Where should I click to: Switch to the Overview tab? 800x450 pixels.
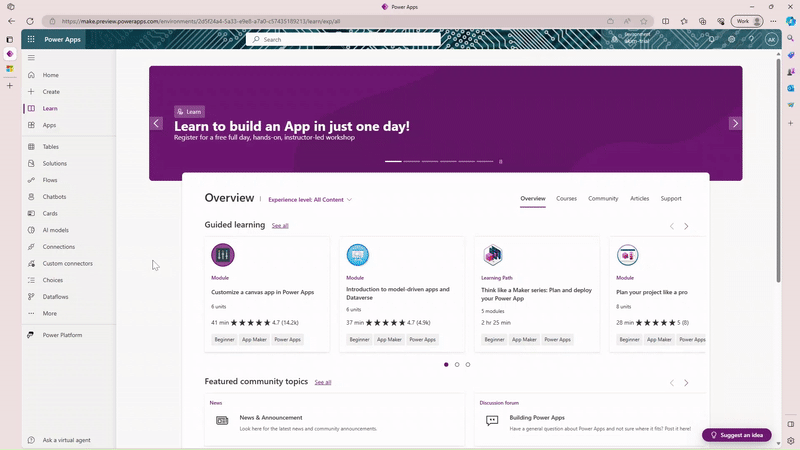(533, 198)
